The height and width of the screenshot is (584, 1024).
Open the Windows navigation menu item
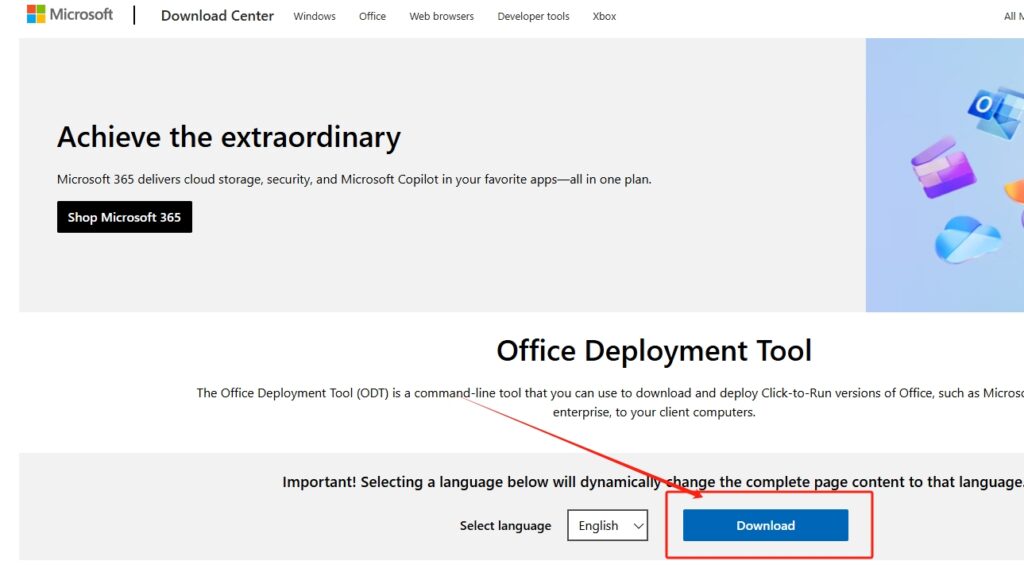coord(314,17)
